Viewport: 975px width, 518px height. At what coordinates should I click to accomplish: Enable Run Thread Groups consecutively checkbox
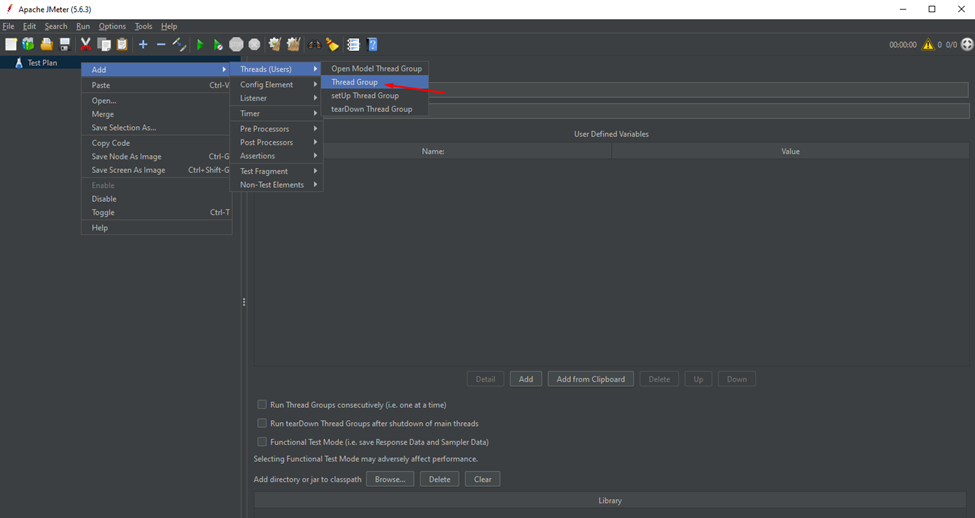(x=262, y=405)
